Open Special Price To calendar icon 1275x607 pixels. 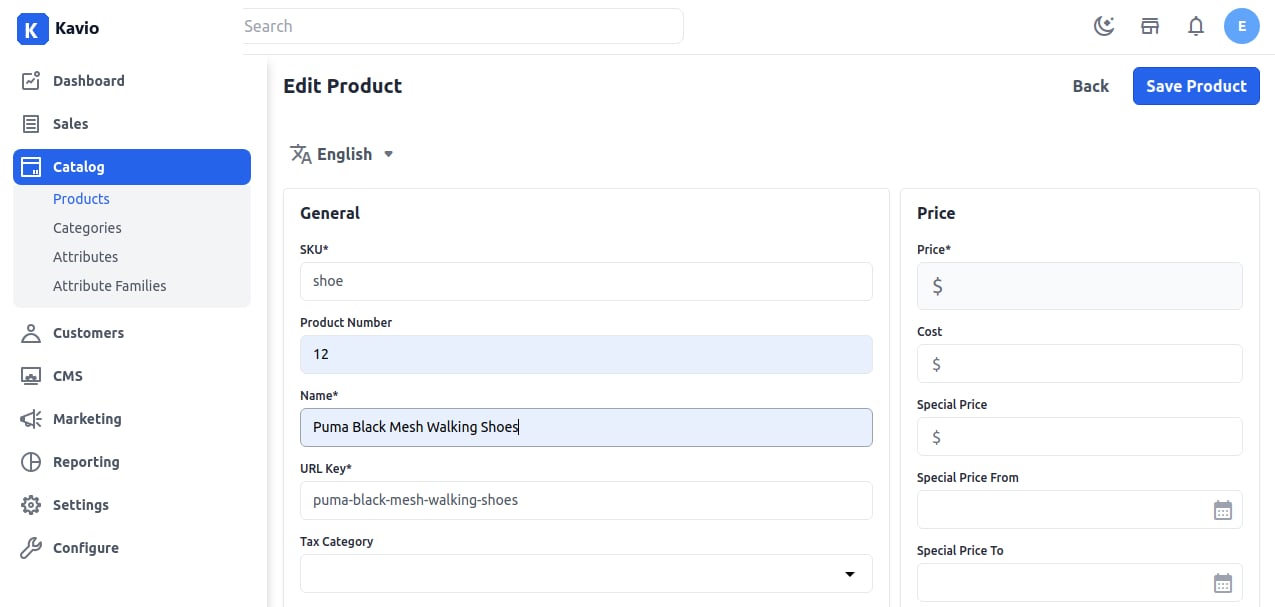[x=1222, y=583]
